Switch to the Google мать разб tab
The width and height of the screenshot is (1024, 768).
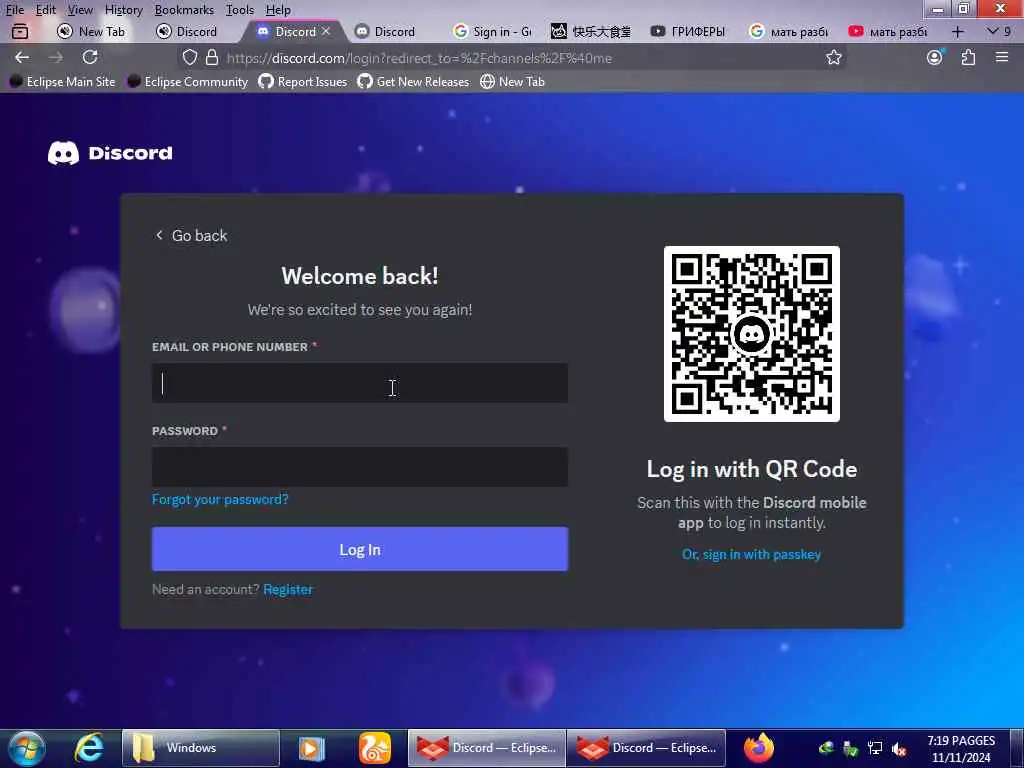point(789,31)
